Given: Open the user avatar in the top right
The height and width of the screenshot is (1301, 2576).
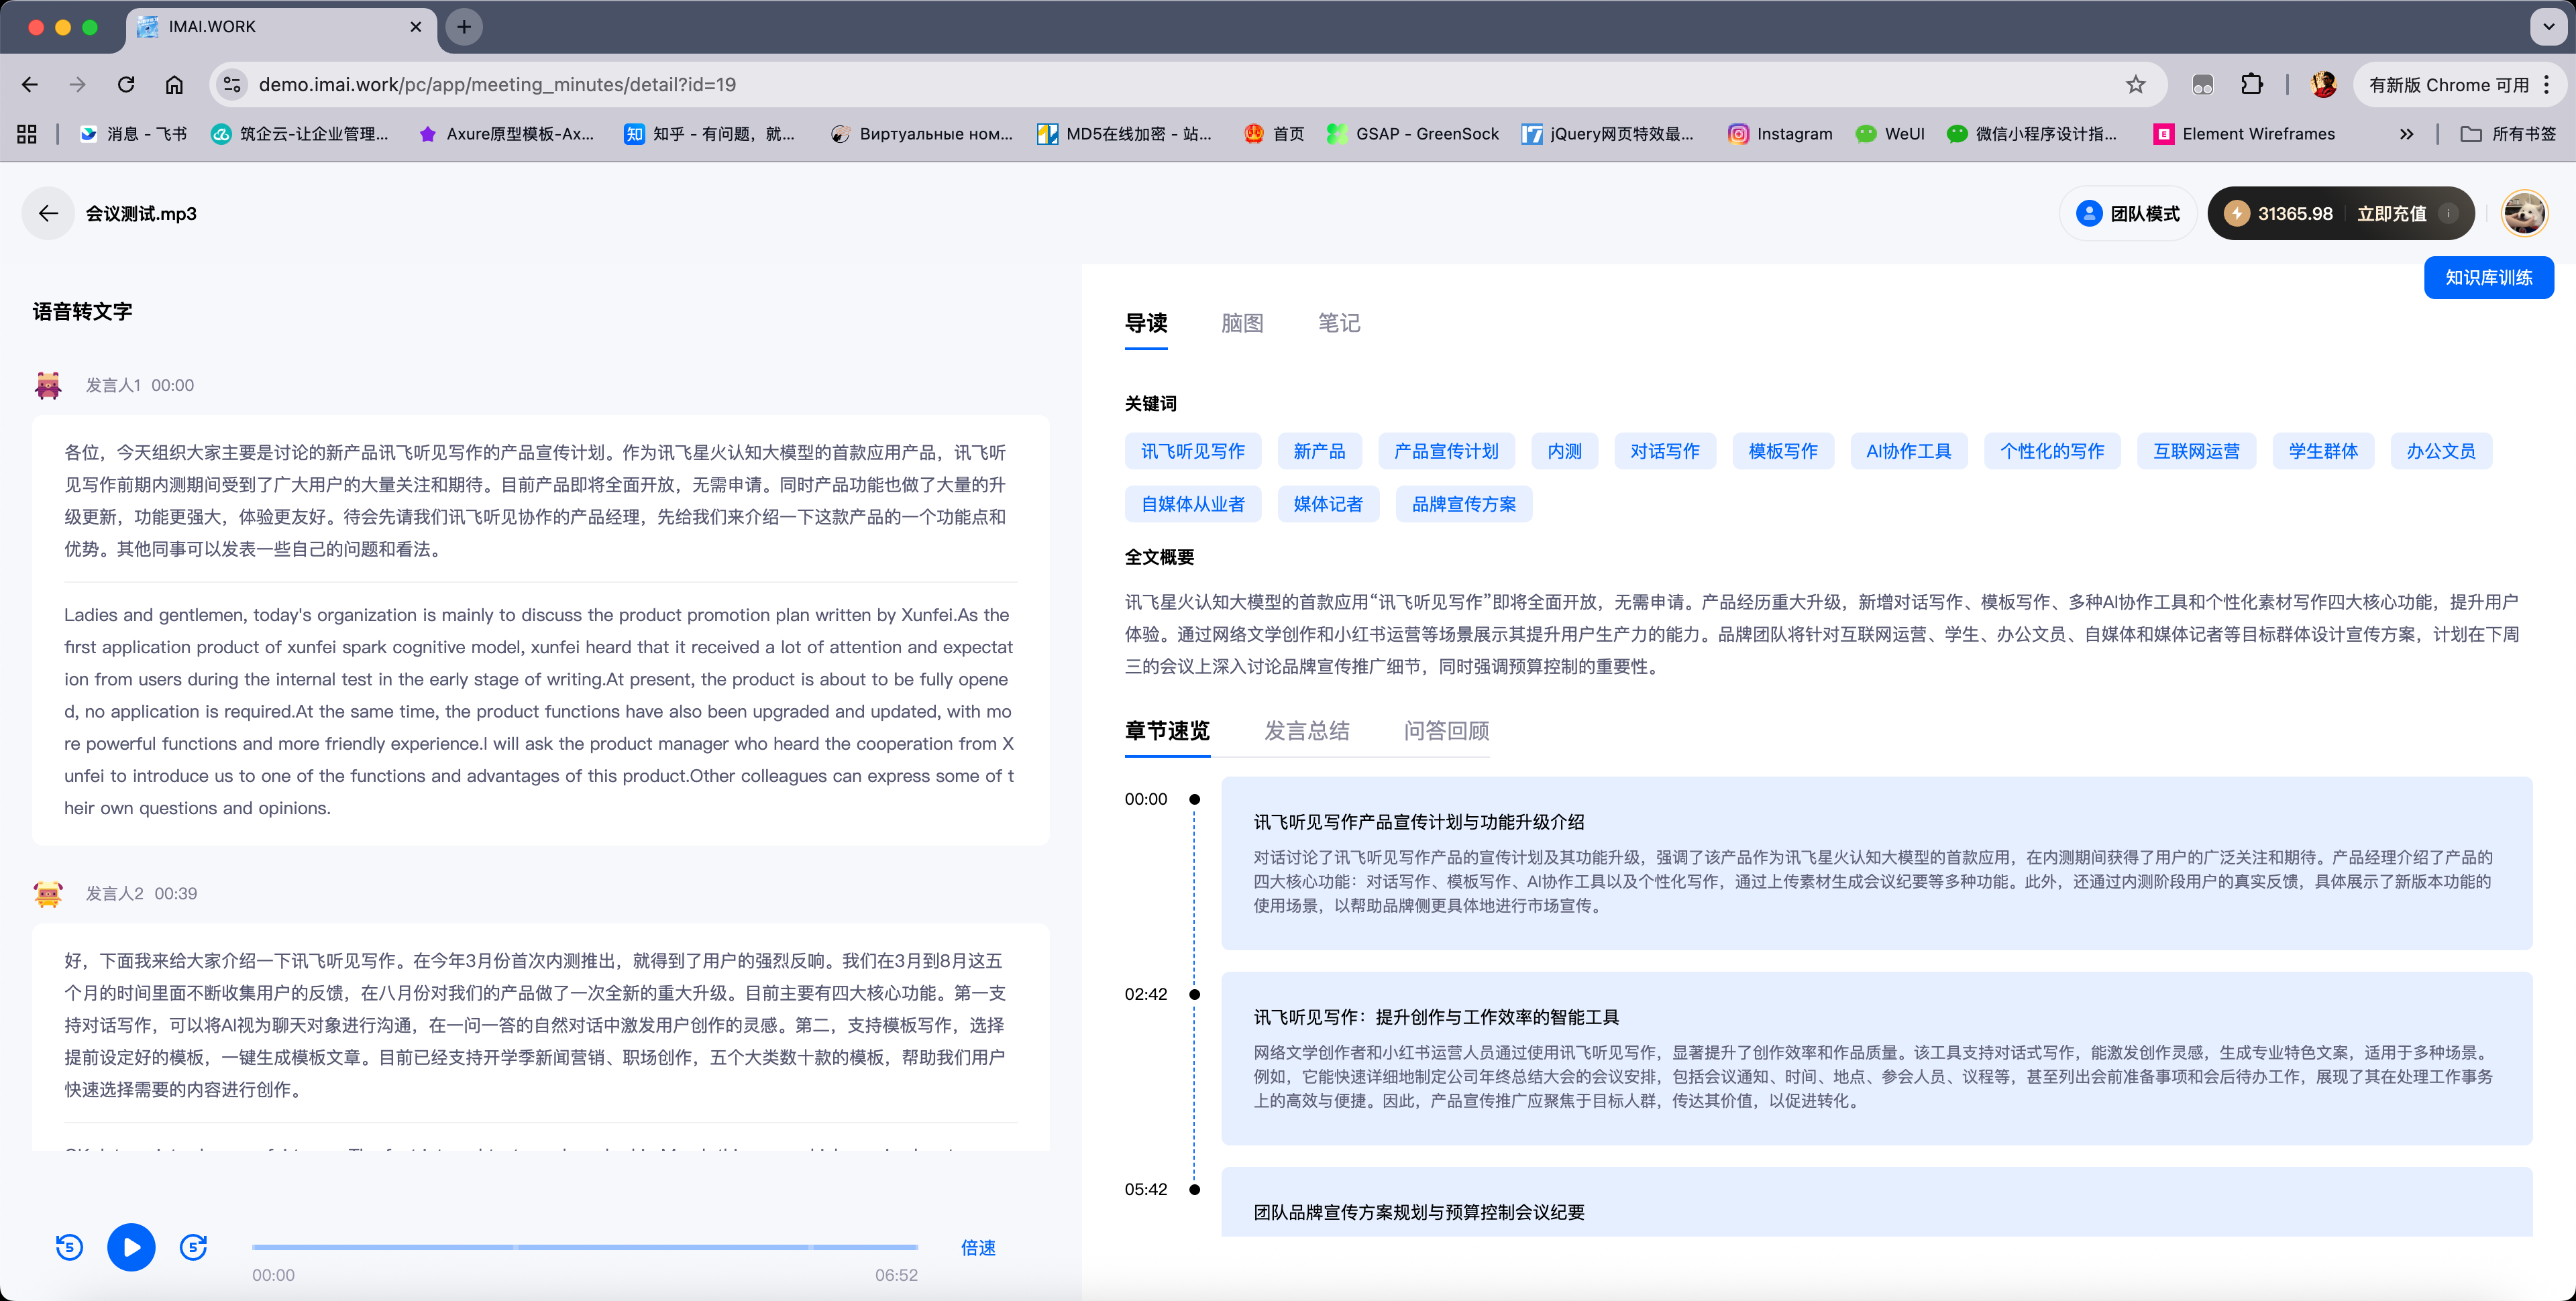Looking at the screenshot, I should pos(2524,213).
